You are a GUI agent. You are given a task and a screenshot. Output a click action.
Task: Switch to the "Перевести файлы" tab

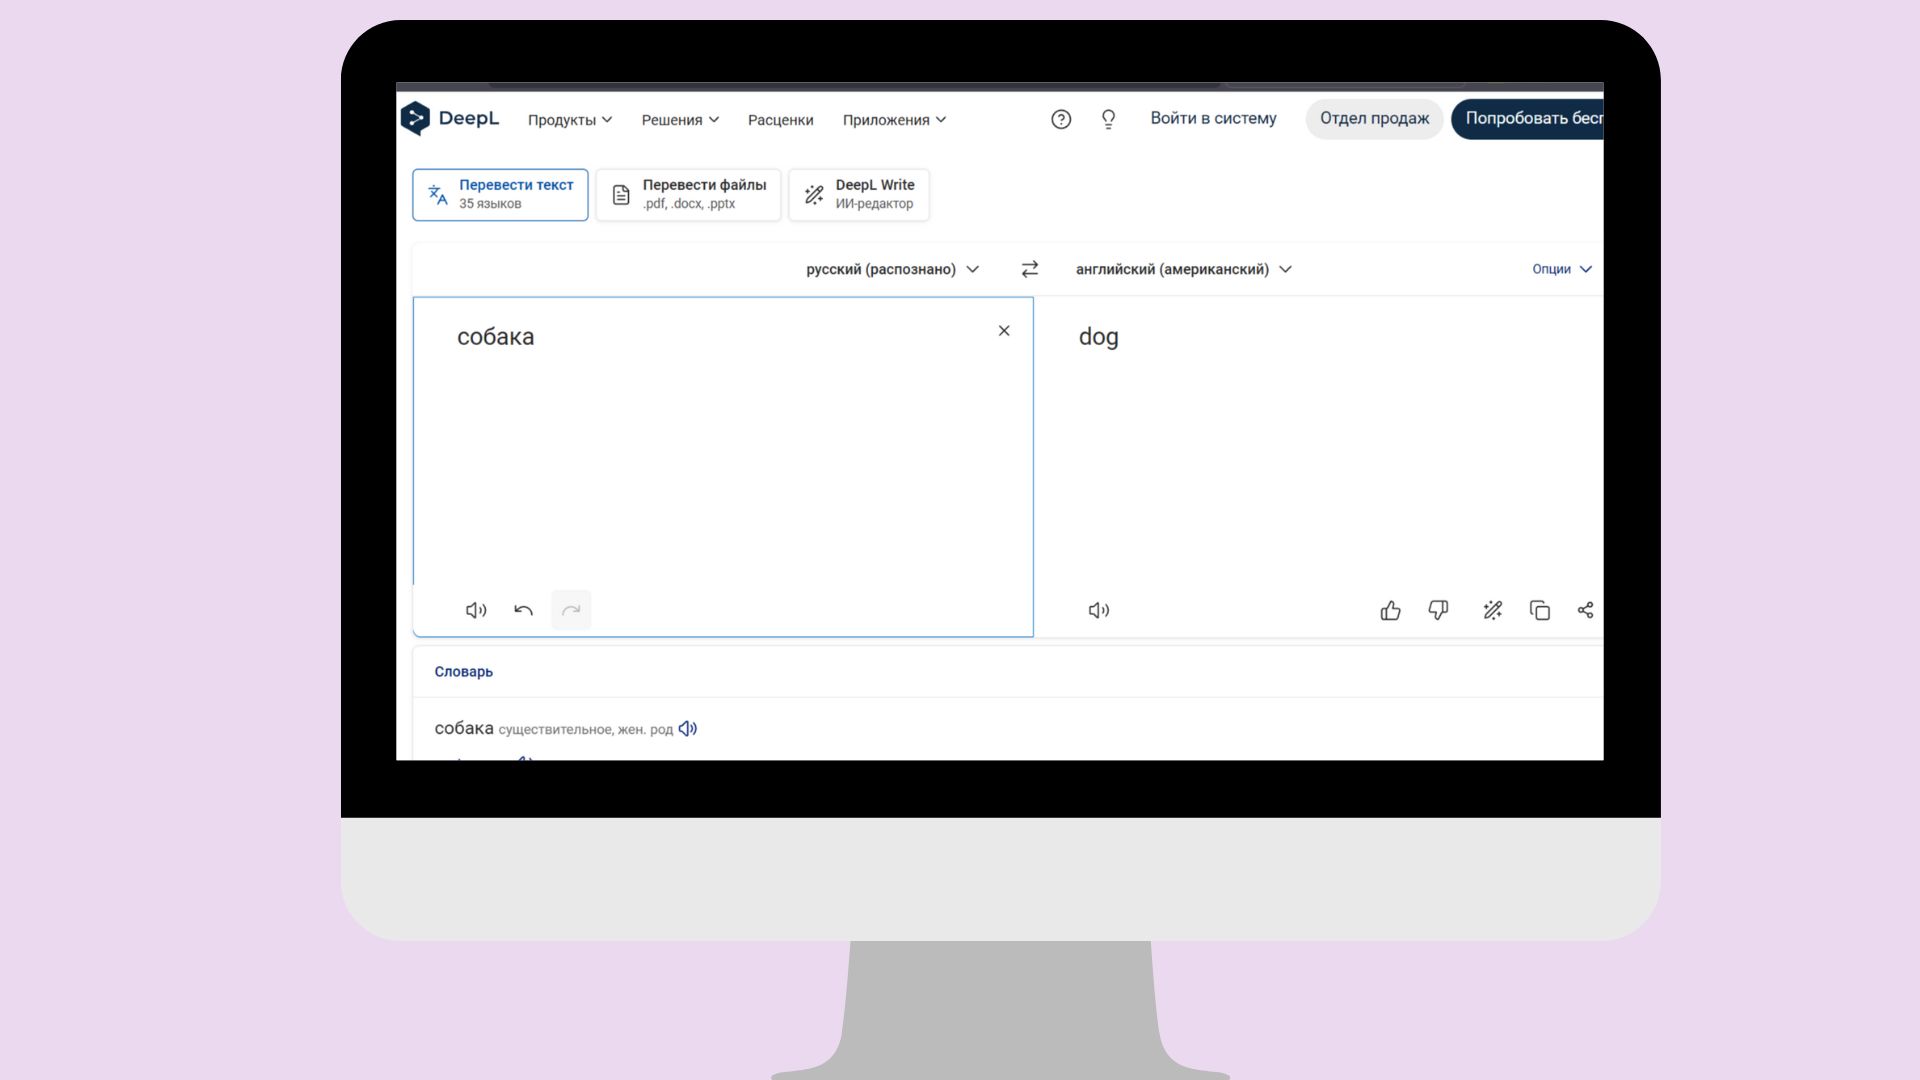(688, 194)
